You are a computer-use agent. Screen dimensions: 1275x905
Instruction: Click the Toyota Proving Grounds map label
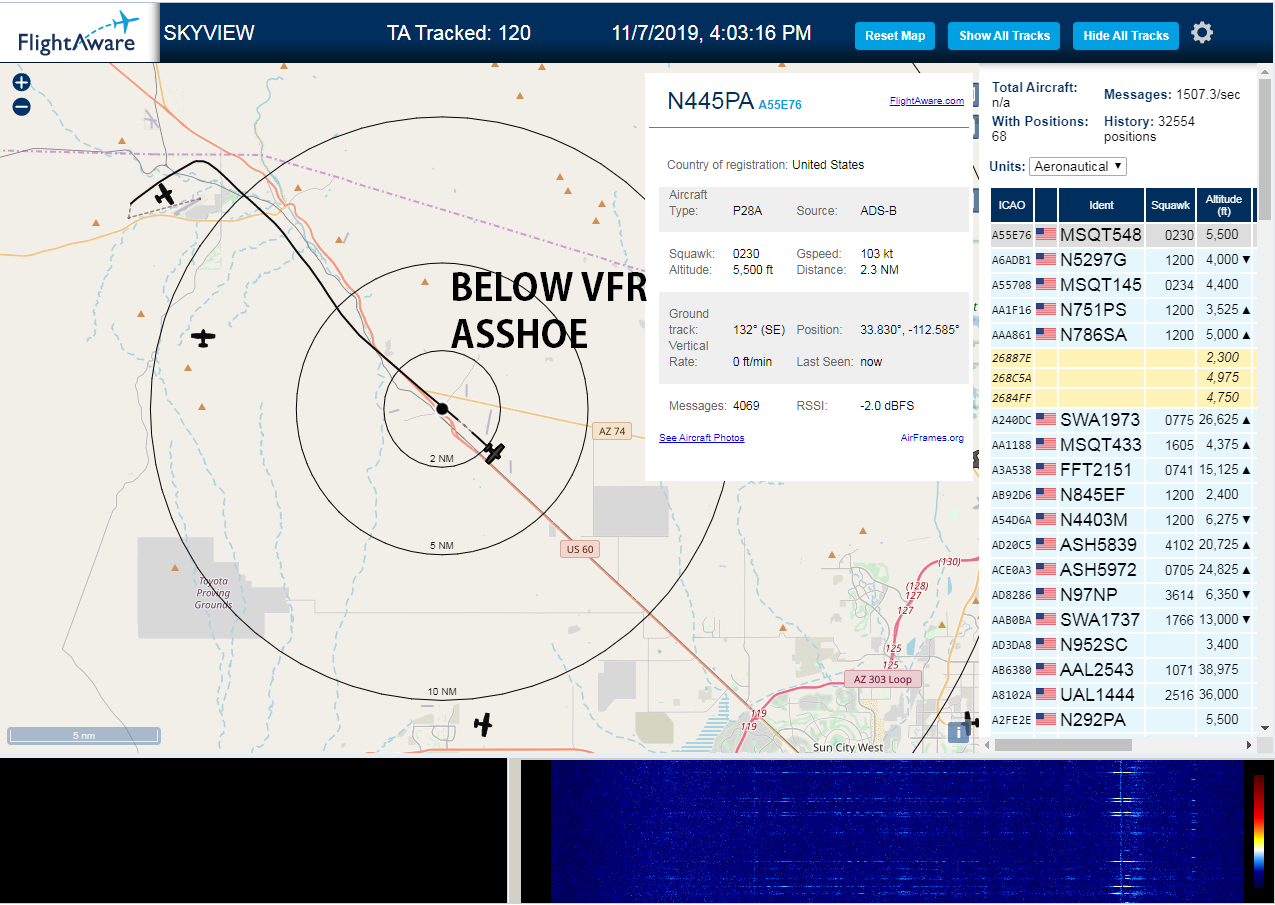click(213, 593)
